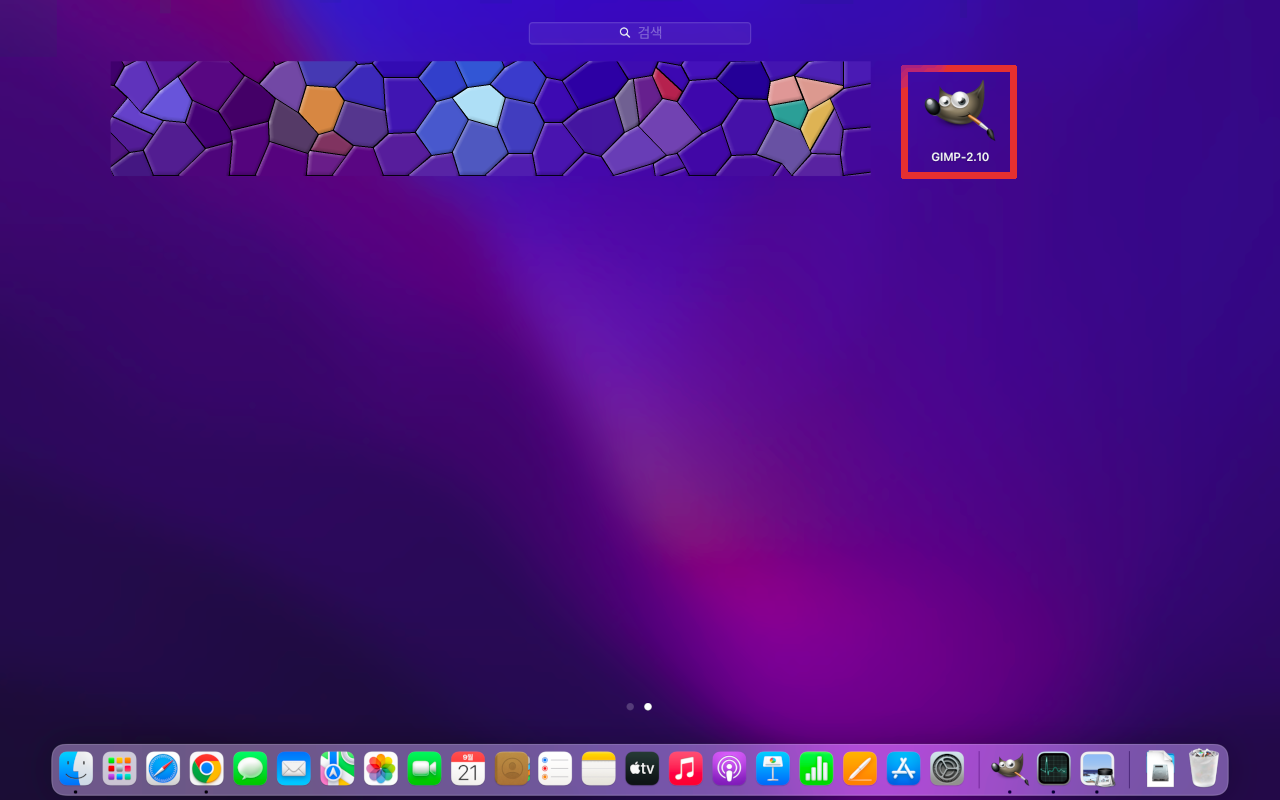
Task: Click Launchpad icon in the dock
Action: pyautogui.click(x=120, y=768)
